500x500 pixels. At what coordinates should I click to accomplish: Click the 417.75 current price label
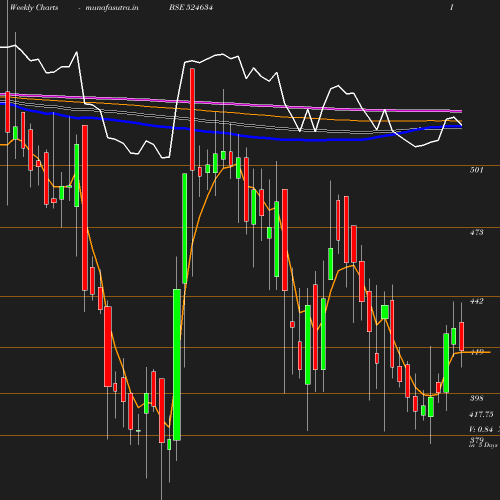click(481, 414)
